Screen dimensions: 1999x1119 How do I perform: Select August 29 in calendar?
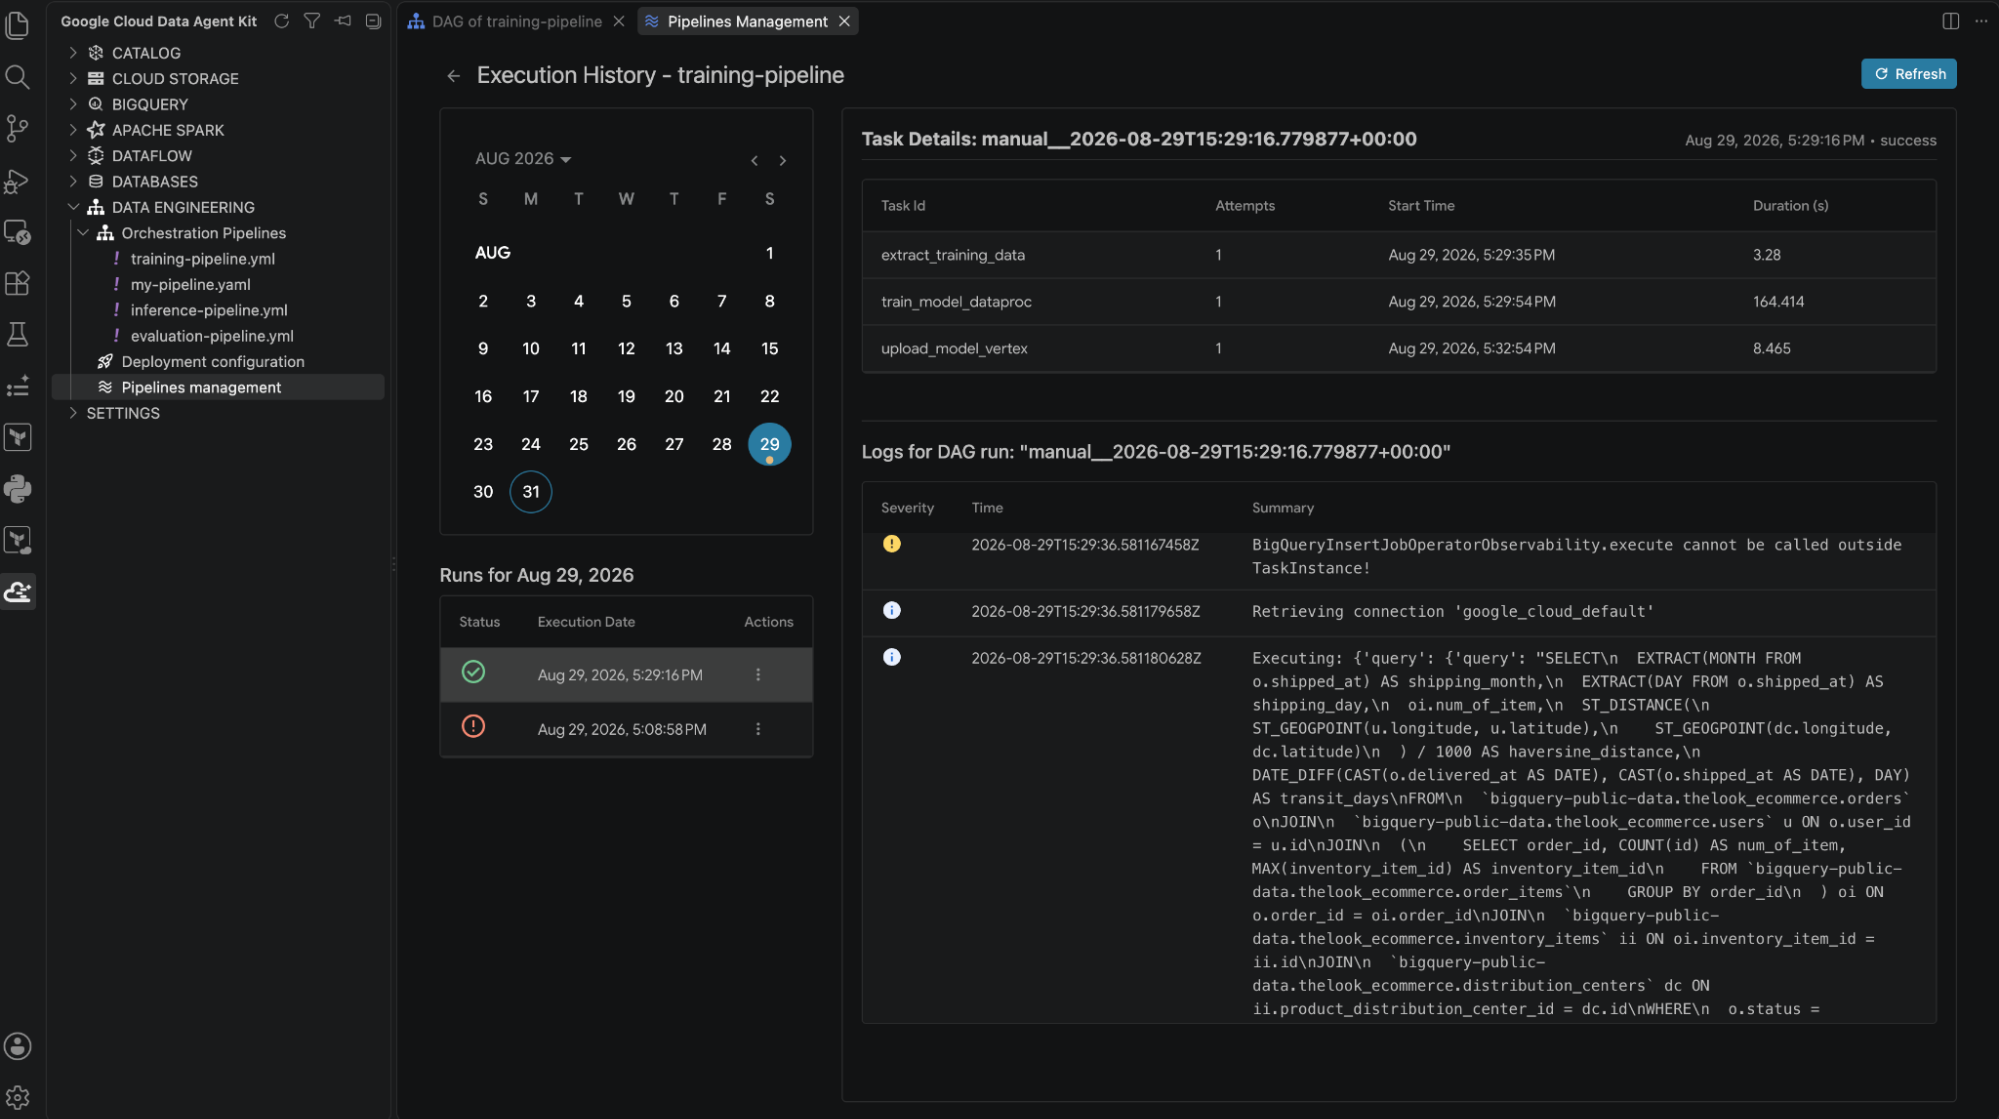(x=769, y=444)
